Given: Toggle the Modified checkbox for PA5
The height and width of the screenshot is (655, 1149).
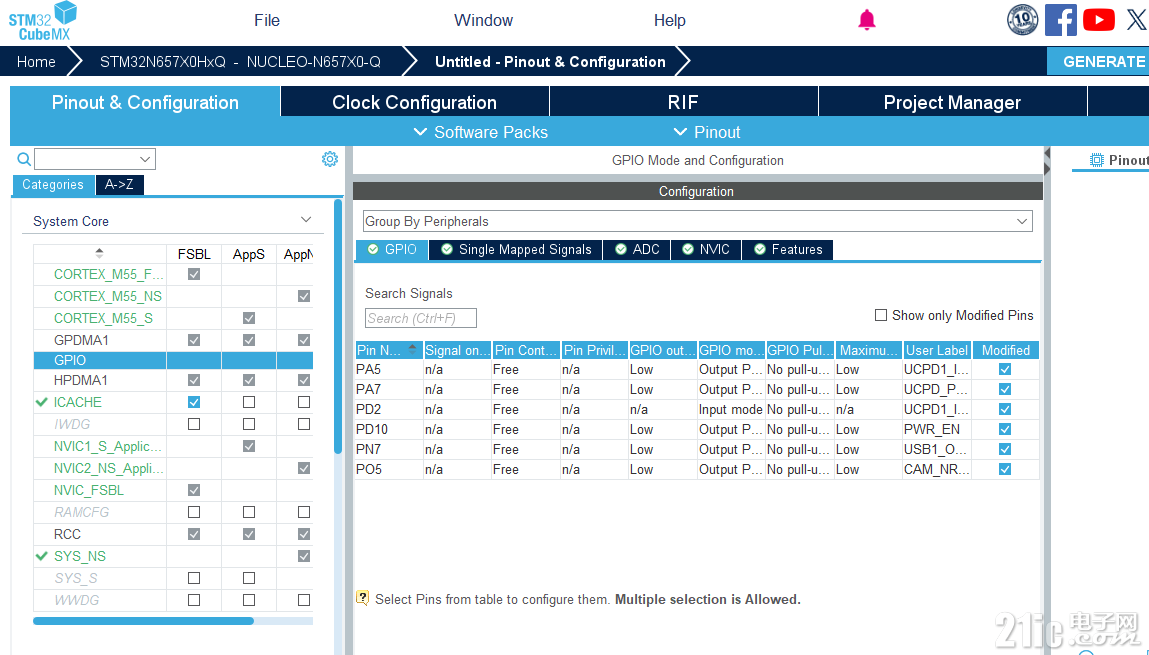Looking at the screenshot, I should pyautogui.click(x=1005, y=369).
